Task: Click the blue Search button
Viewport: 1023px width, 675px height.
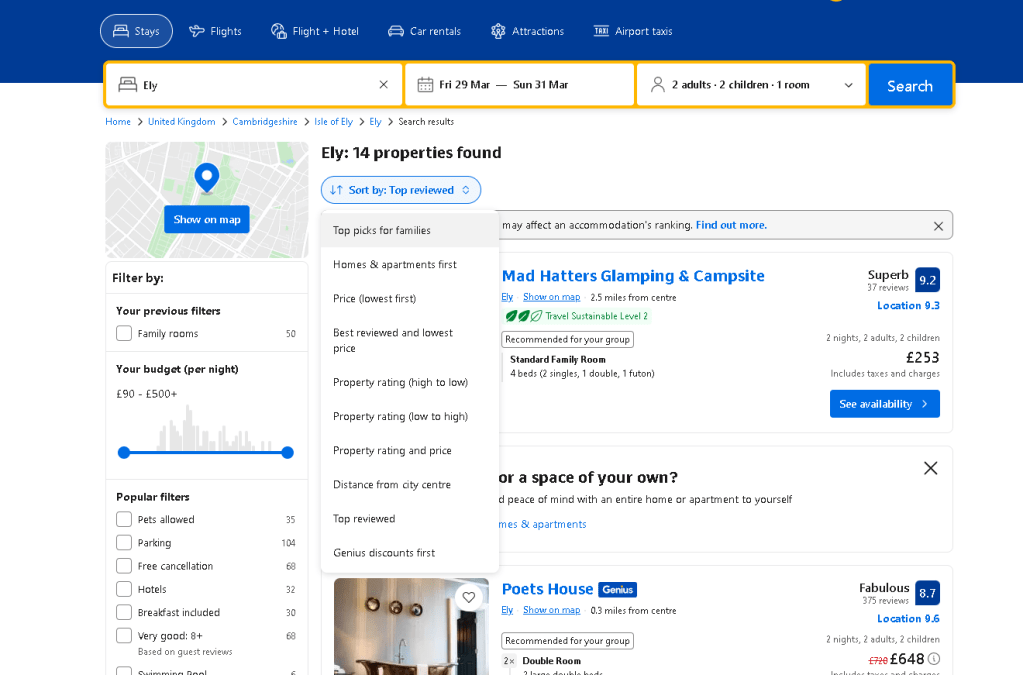Action: click(909, 85)
